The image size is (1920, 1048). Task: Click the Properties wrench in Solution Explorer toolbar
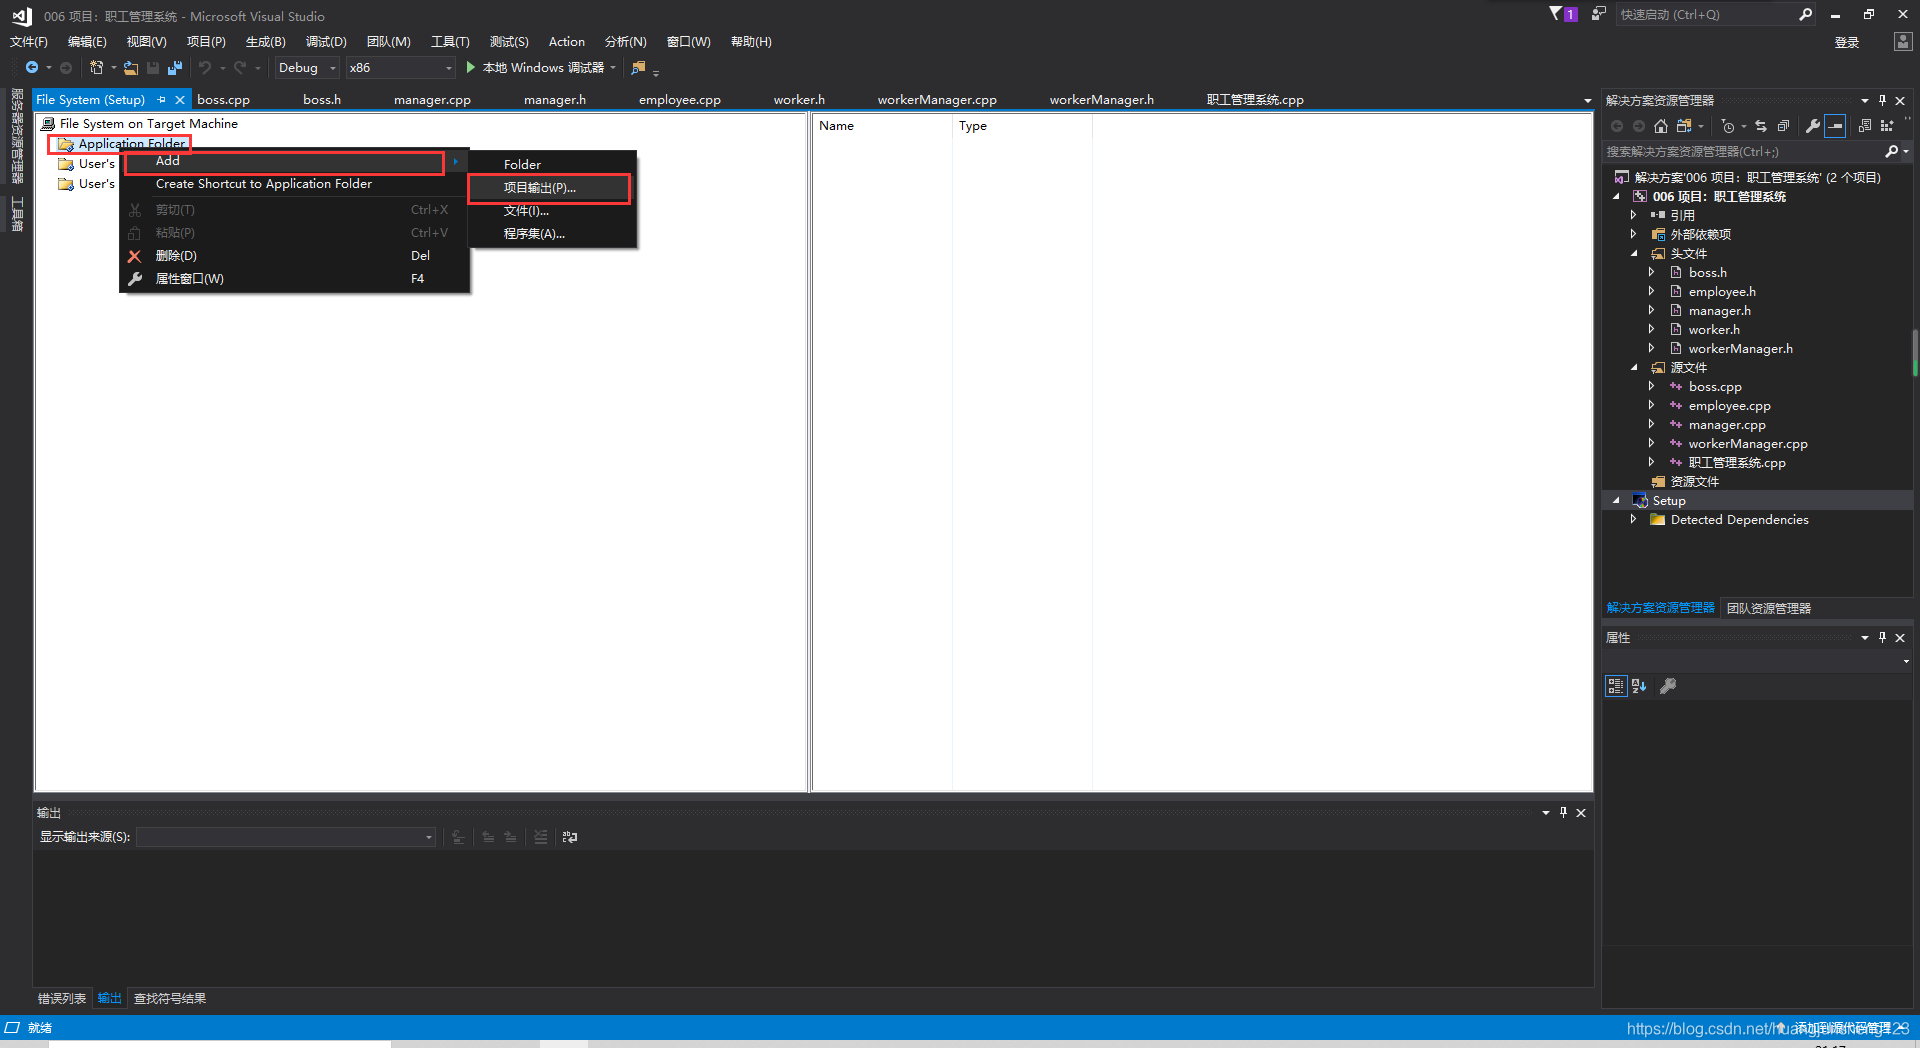click(x=1812, y=126)
